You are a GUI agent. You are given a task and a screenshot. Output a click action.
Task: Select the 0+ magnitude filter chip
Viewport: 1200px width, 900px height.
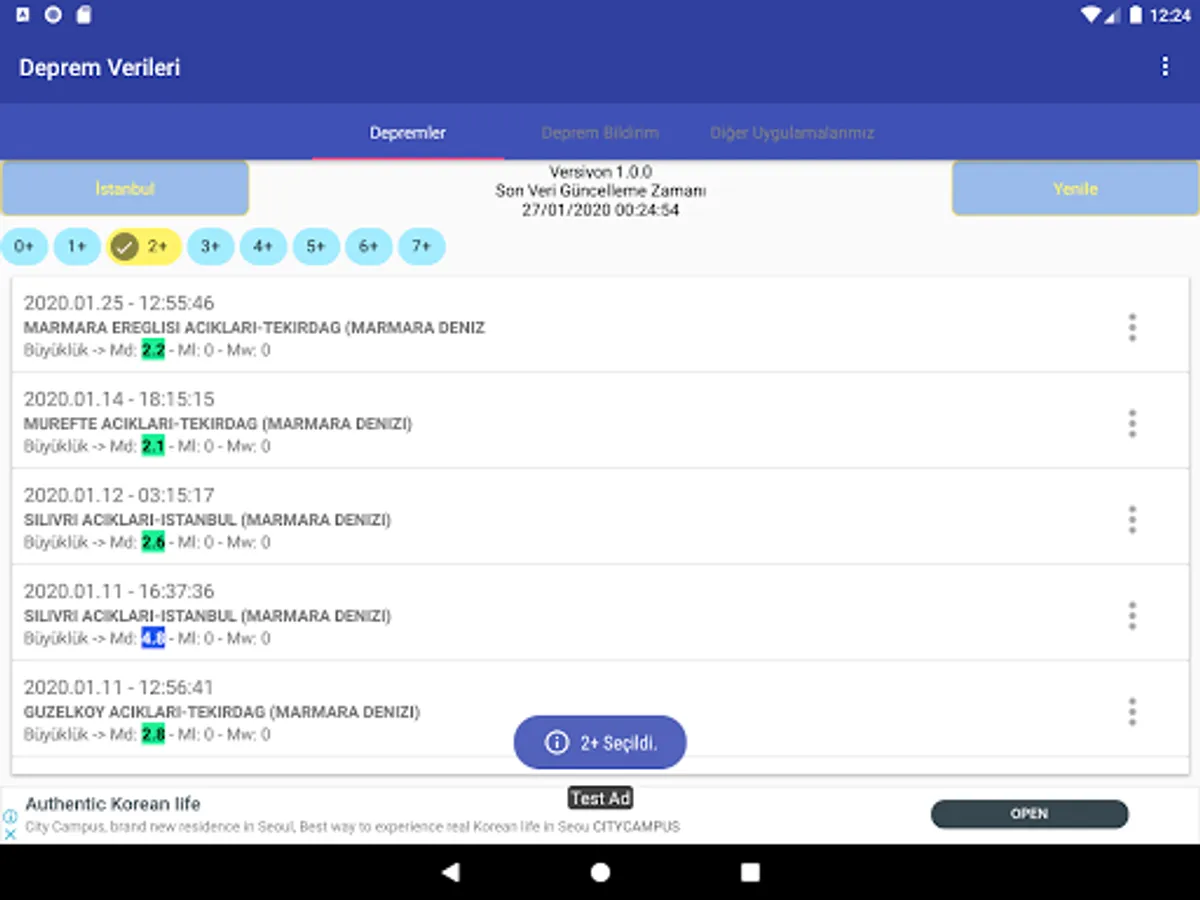coord(24,246)
